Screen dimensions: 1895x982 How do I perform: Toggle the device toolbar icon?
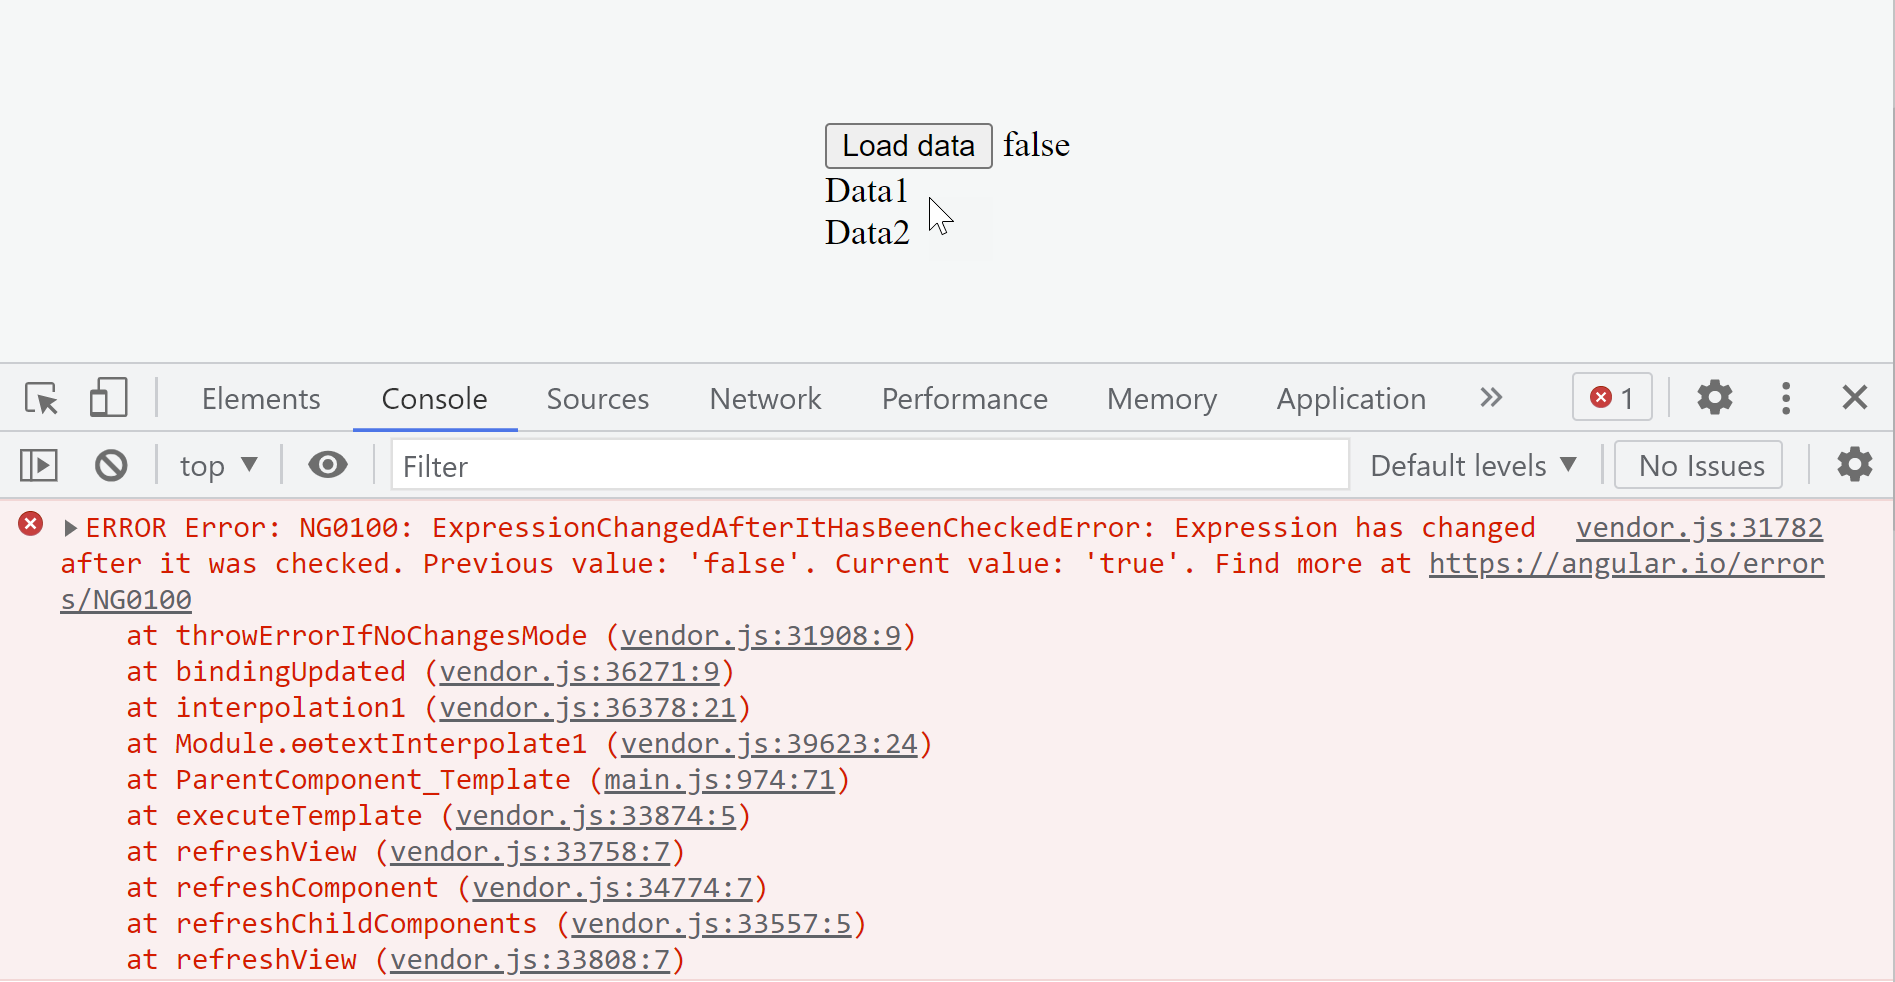click(108, 398)
